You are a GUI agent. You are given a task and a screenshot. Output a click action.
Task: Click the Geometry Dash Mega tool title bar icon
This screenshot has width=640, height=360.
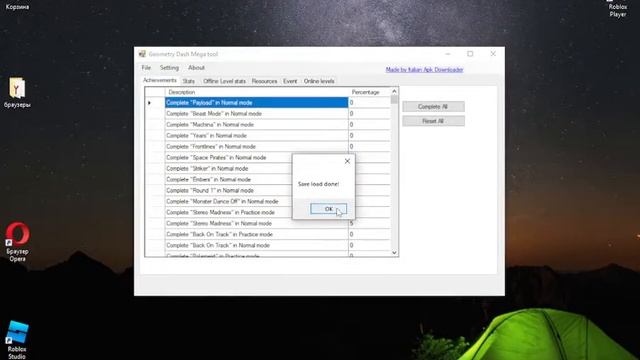click(x=142, y=54)
